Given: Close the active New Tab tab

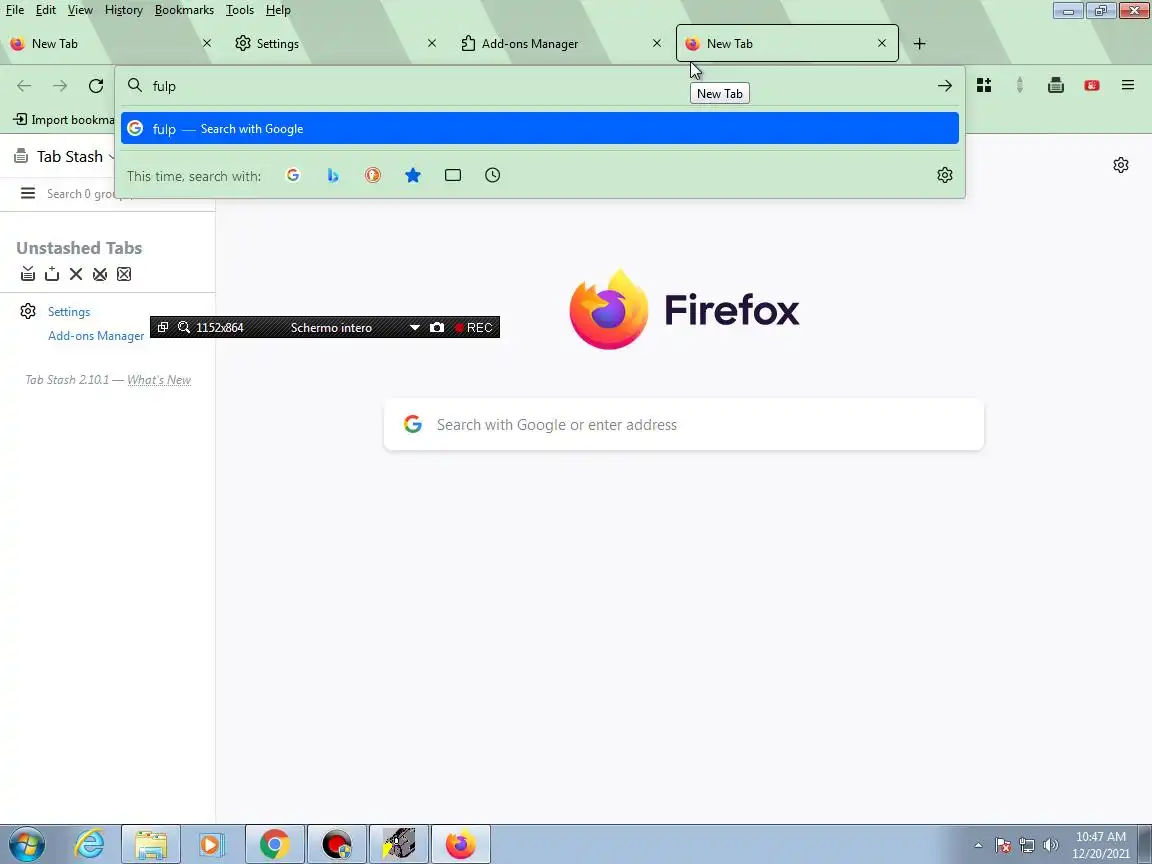Looking at the screenshot, I should tap(882, 43).
